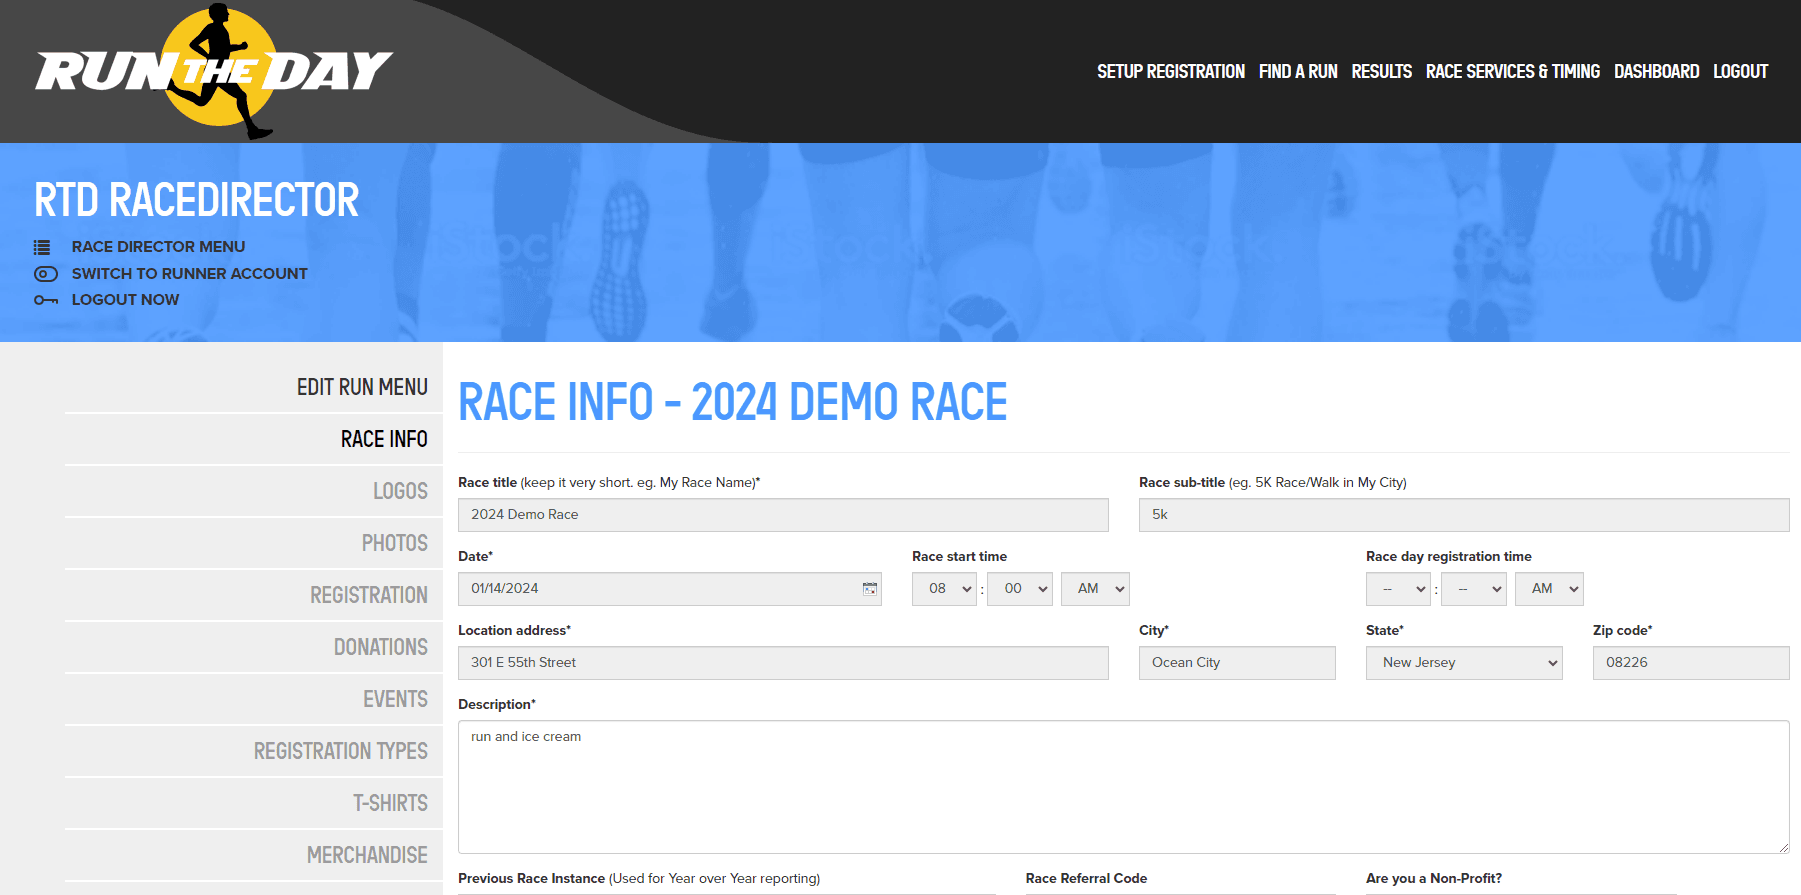Open the Logos section in sidebar
Screen dimensions: 1801x895
[x=400, y=491]
